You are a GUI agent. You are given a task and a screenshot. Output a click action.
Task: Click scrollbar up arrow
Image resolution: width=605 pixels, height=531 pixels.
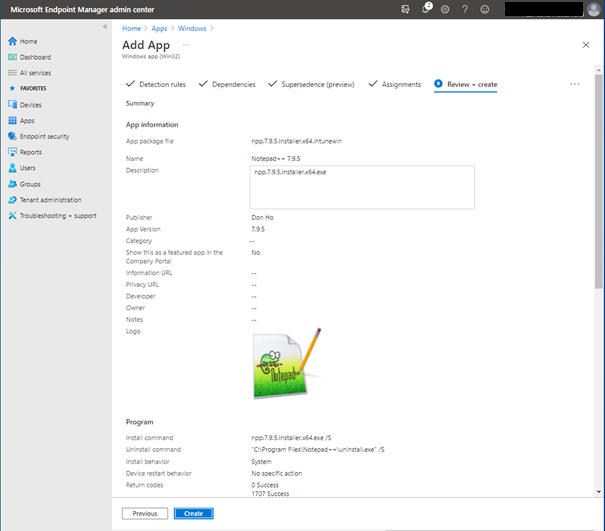click(598, 70)
